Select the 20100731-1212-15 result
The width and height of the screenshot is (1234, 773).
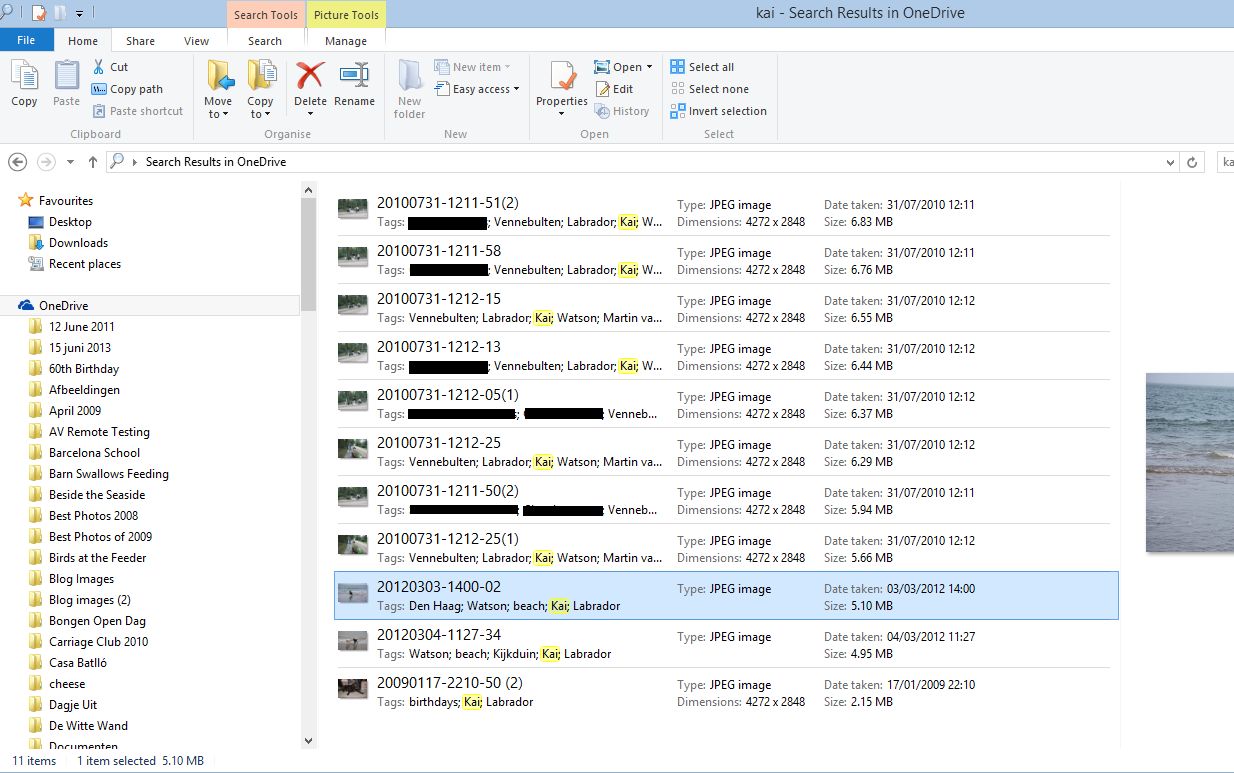coord(726,308)
